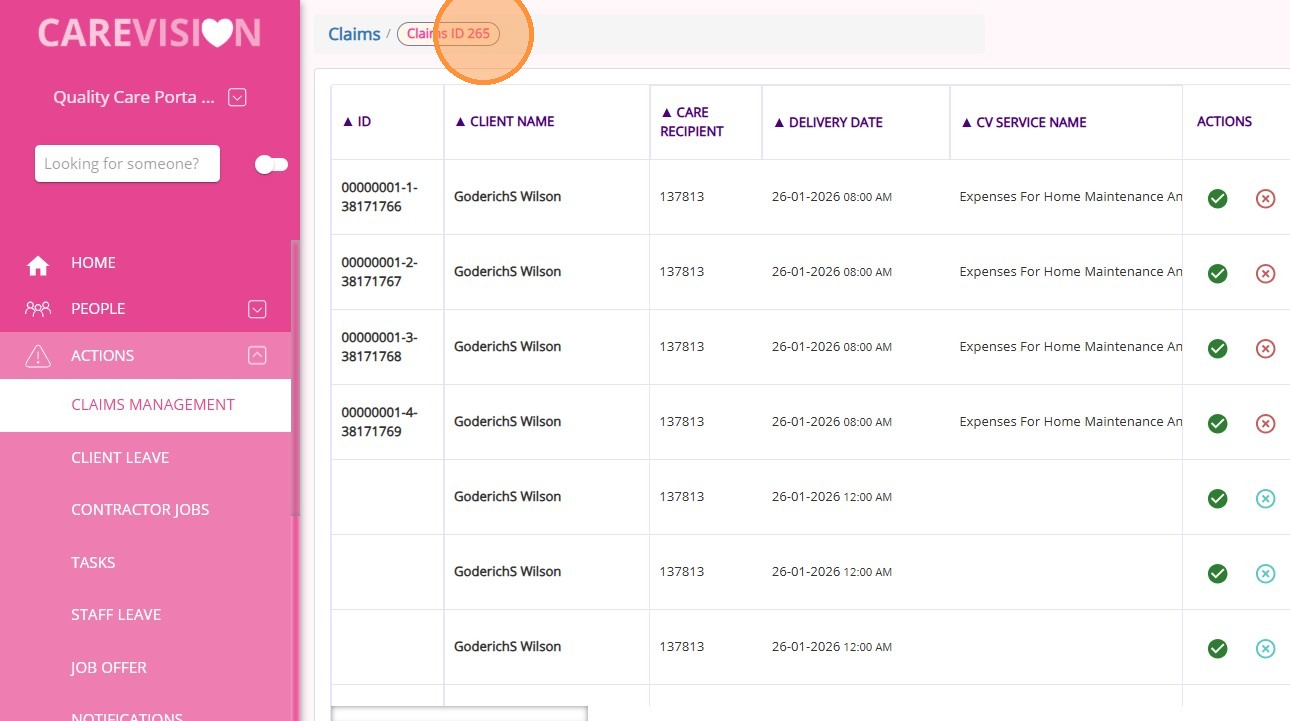Select Job Offer in the sidebar

[x=109, y=668]
